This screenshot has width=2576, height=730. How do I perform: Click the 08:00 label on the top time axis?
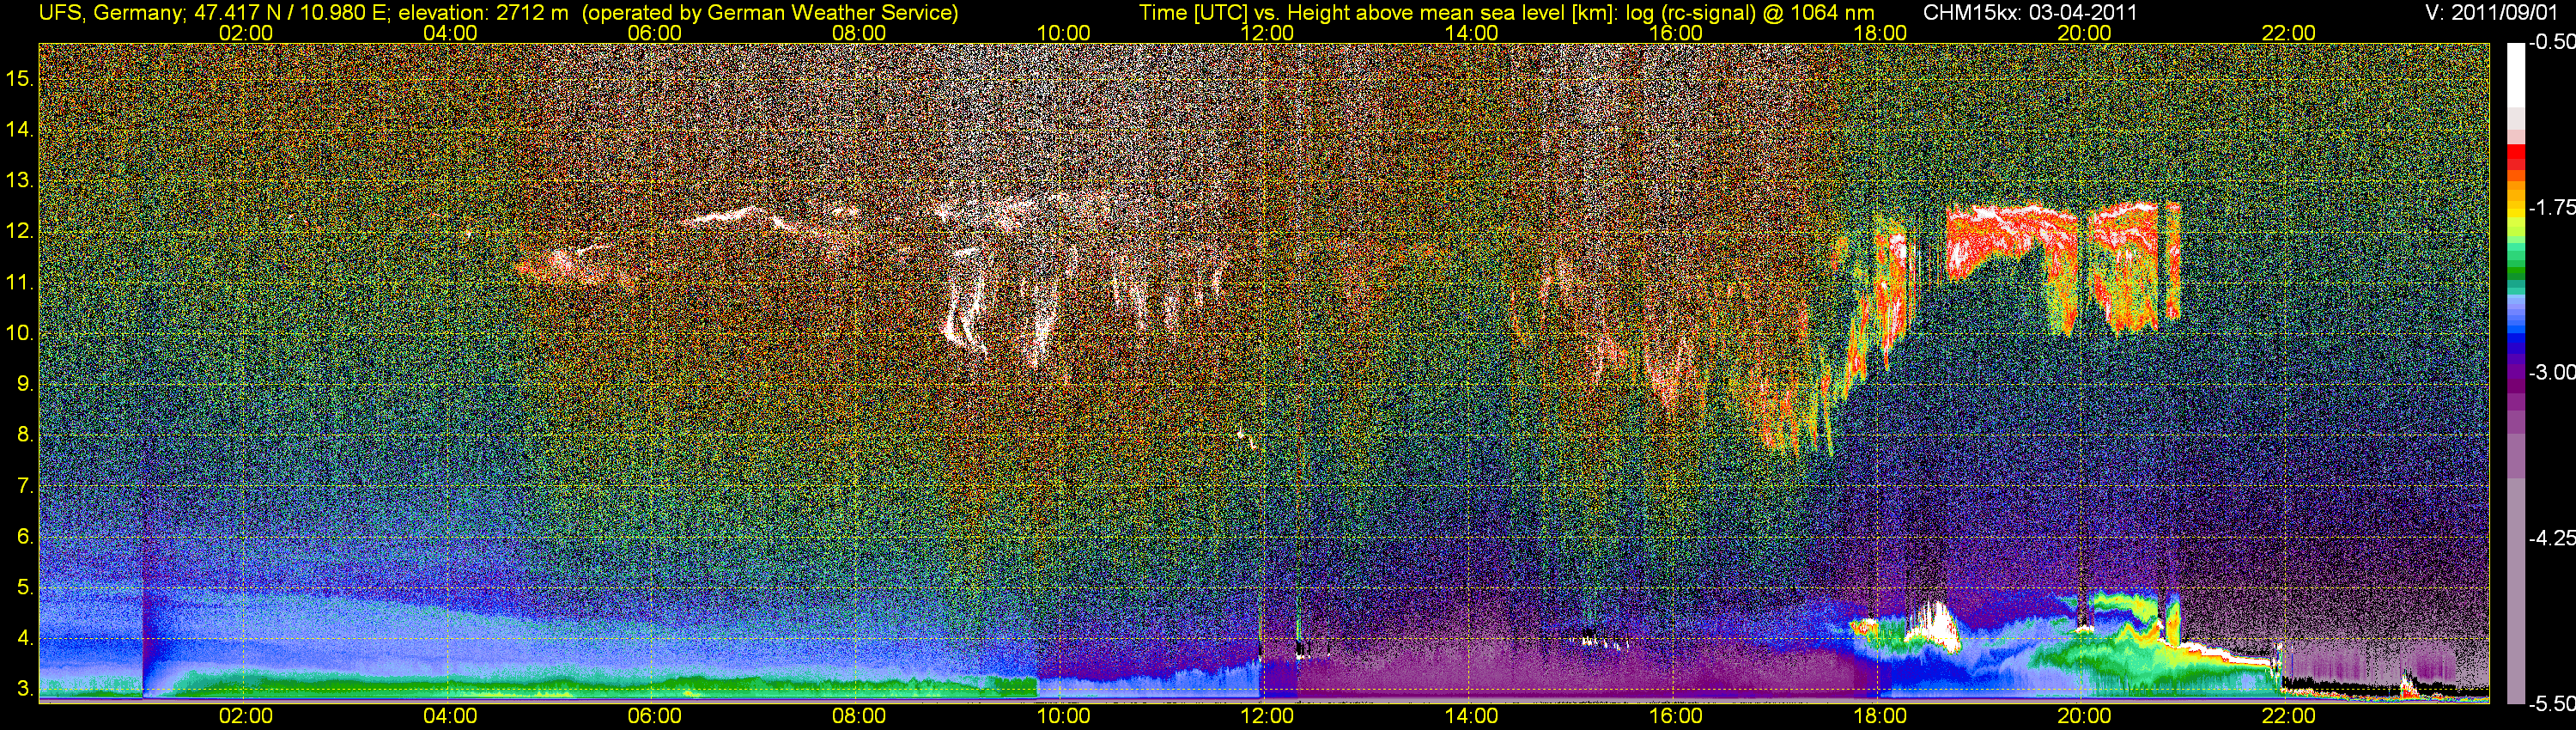click(859, 33)
